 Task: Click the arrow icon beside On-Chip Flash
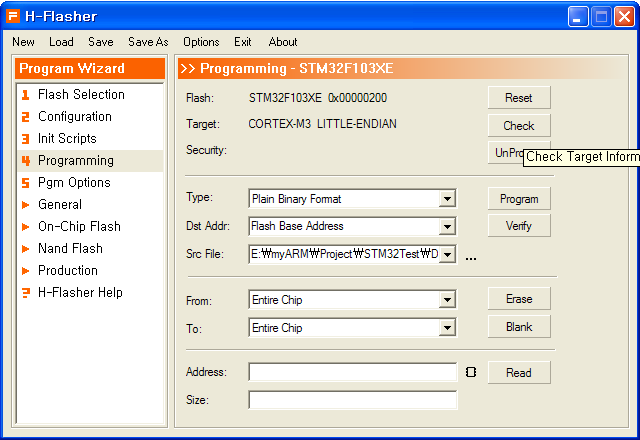coord(25,227)
